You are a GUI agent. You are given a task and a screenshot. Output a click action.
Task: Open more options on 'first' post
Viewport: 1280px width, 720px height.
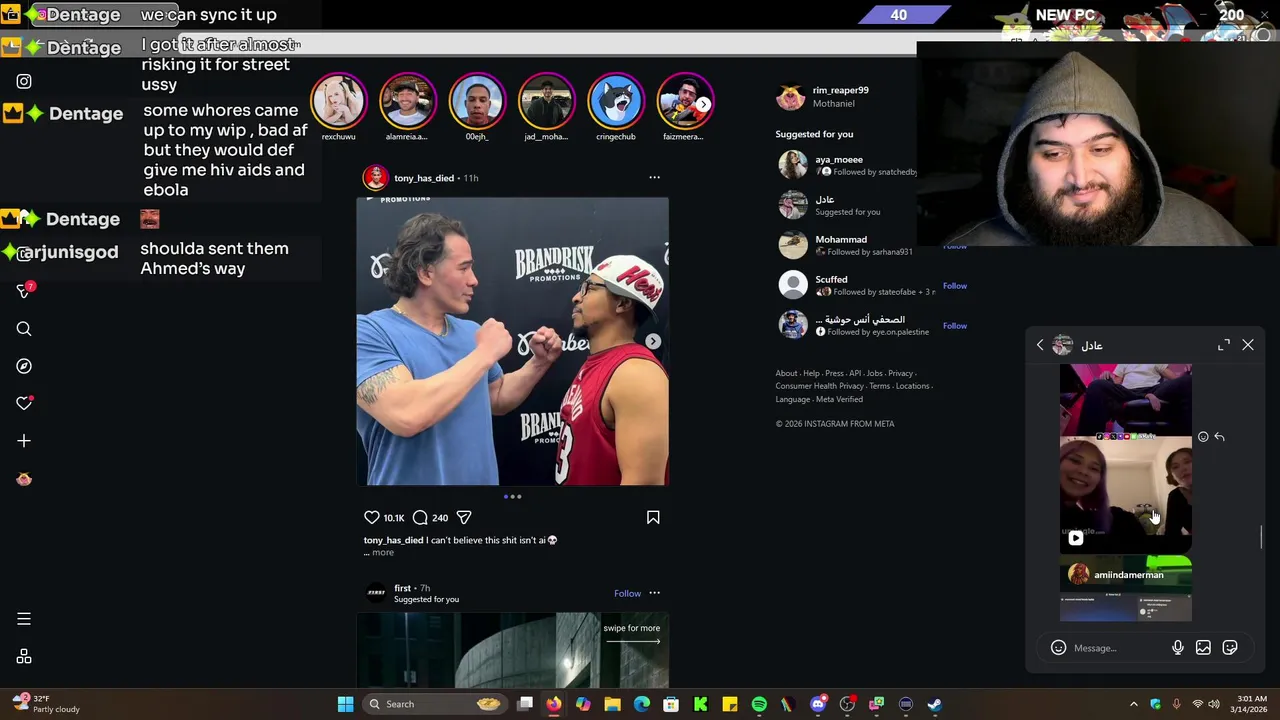654,593
